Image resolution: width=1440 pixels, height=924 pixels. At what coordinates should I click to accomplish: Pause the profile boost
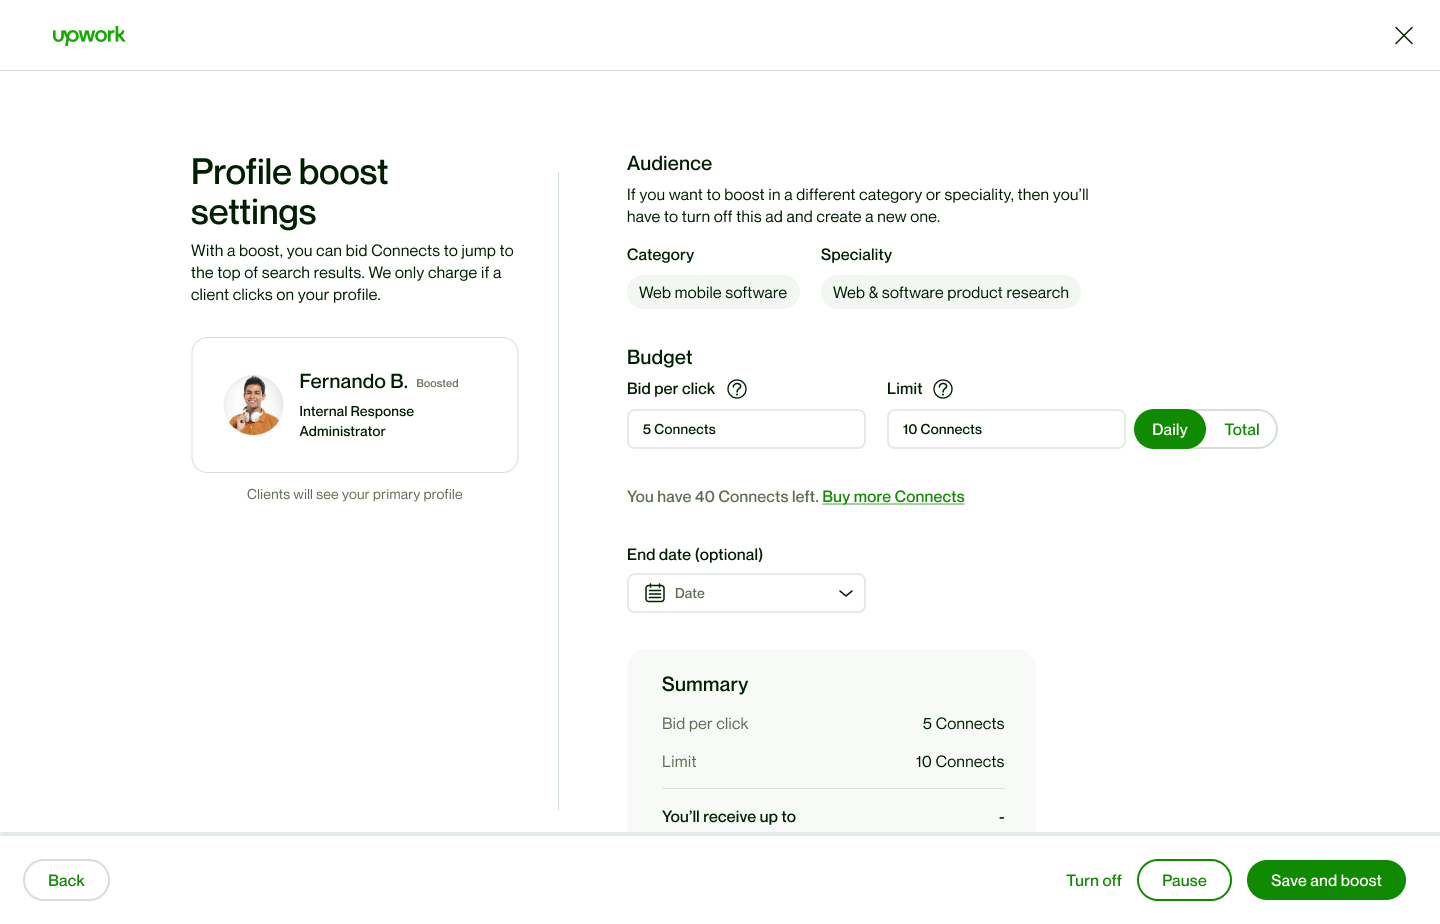pos(1184,880)
